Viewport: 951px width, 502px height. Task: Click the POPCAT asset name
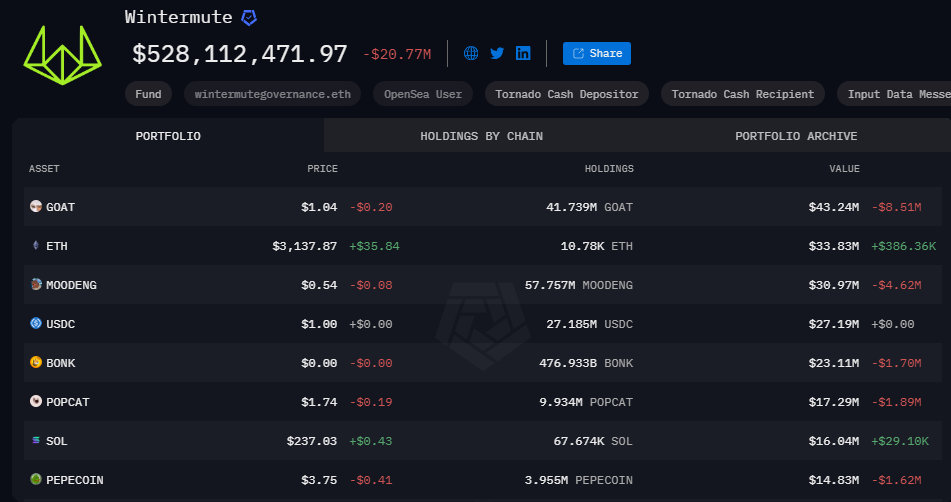coord(68,402)
